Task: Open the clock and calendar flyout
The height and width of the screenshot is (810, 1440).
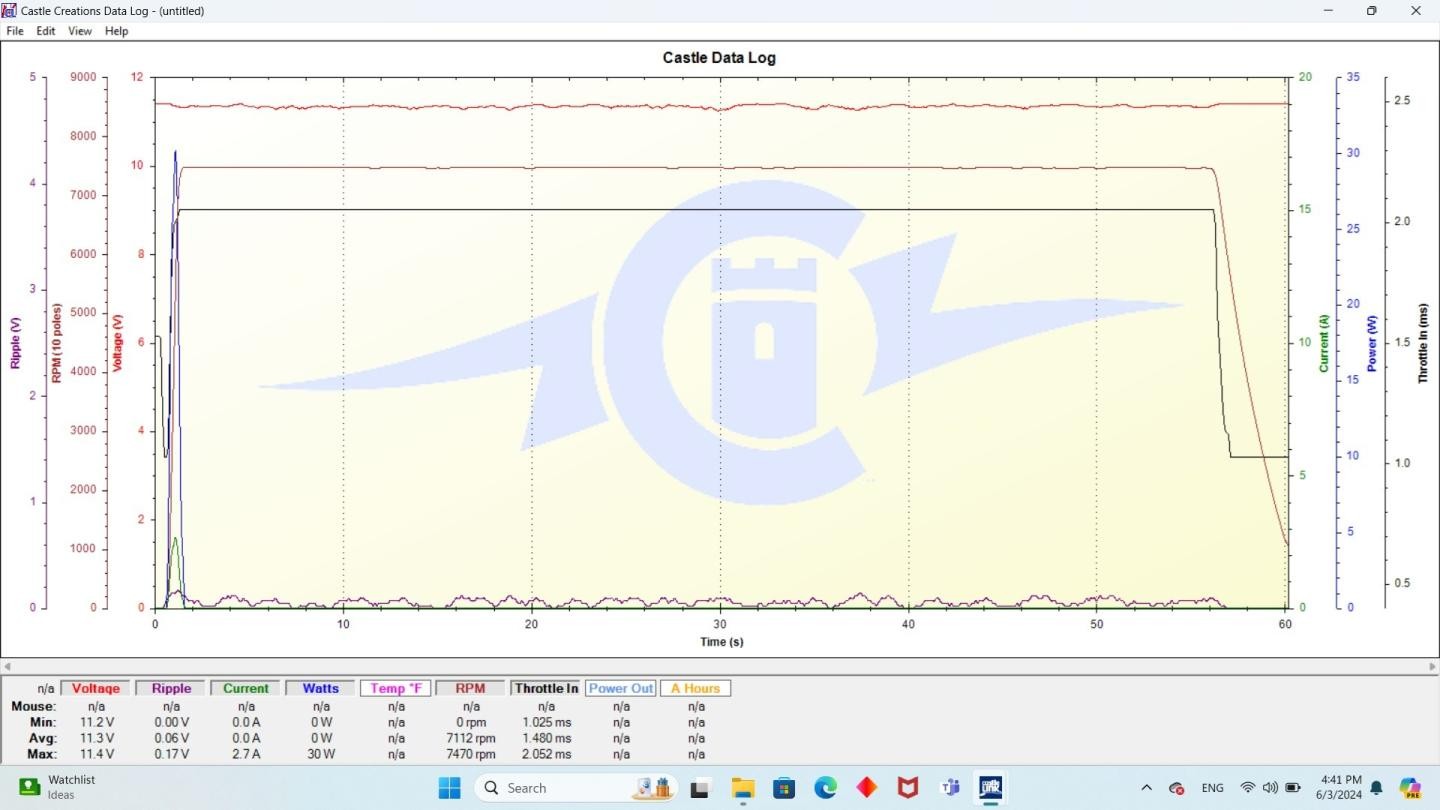Action: coord(1341,787)
